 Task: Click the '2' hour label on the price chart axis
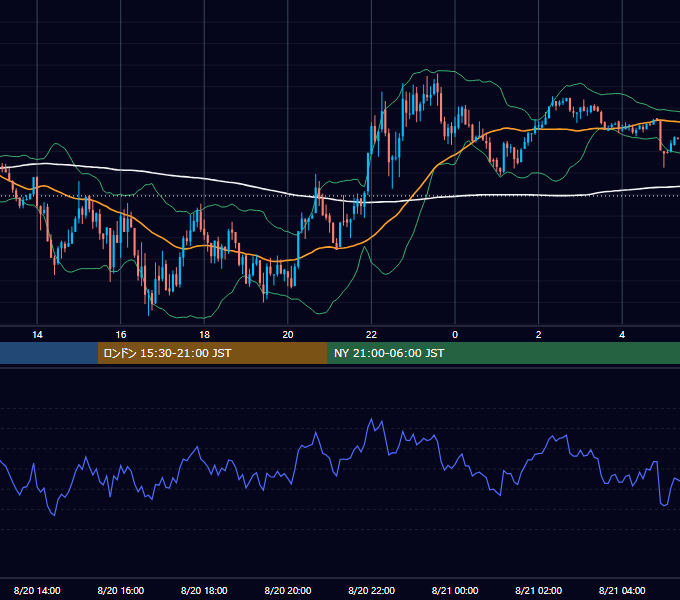coord(539,335)
